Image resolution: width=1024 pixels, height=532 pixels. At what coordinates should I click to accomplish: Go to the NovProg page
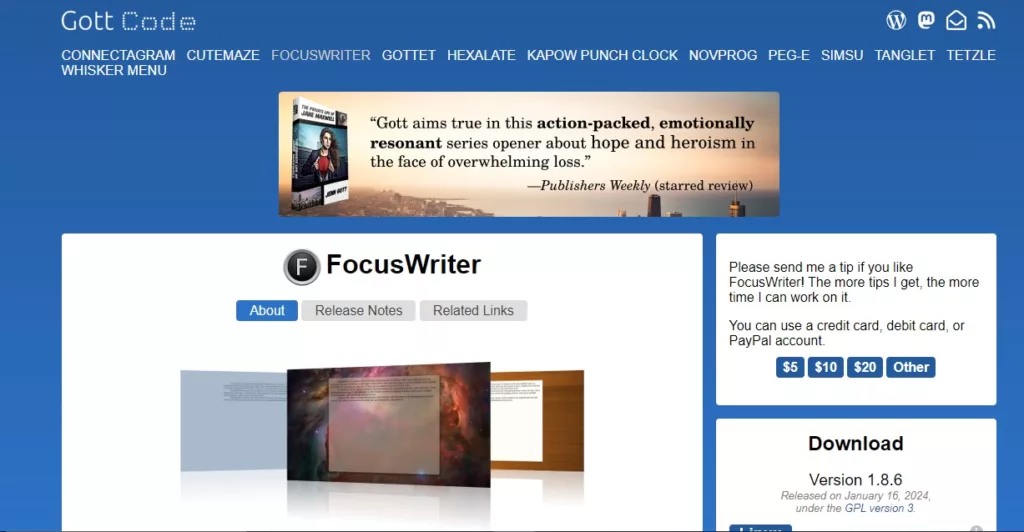[x=723, y=55]
